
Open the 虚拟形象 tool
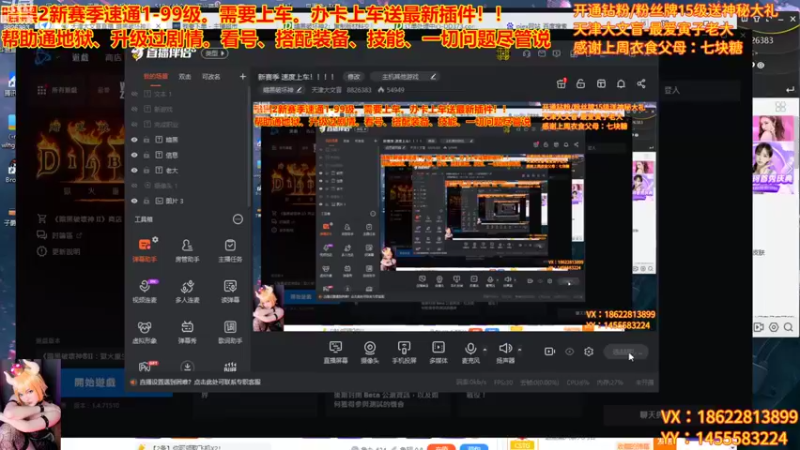[144, 332]
